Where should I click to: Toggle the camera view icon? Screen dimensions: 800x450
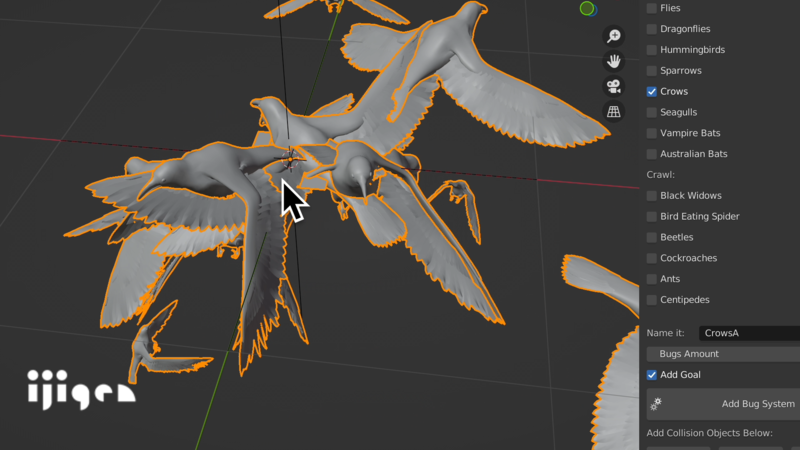pos(614,86)
